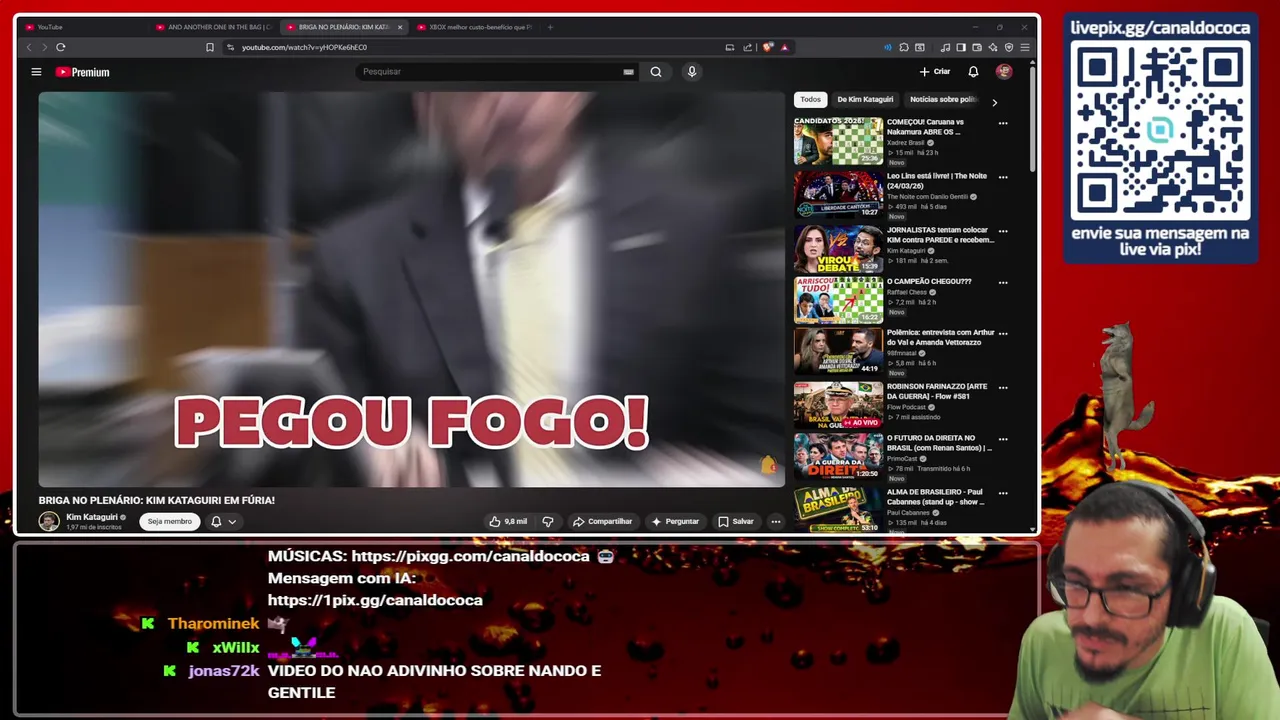The width and height of the screenshot is (1280, 720).
Task: Open options for Leo Lins video
Action: pyautogui.click(x=1003, y=177)
